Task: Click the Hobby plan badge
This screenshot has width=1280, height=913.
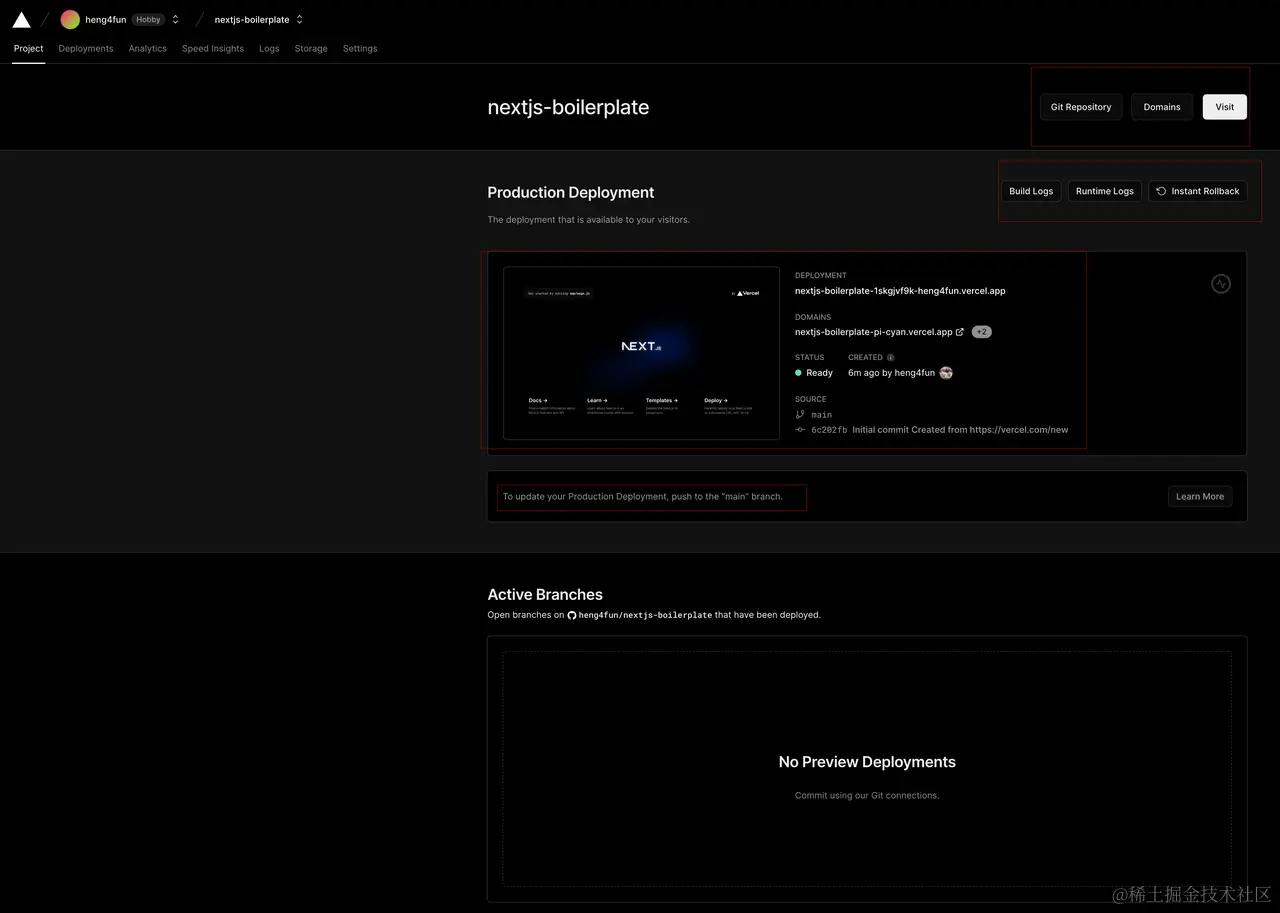Action: [148, 19]
